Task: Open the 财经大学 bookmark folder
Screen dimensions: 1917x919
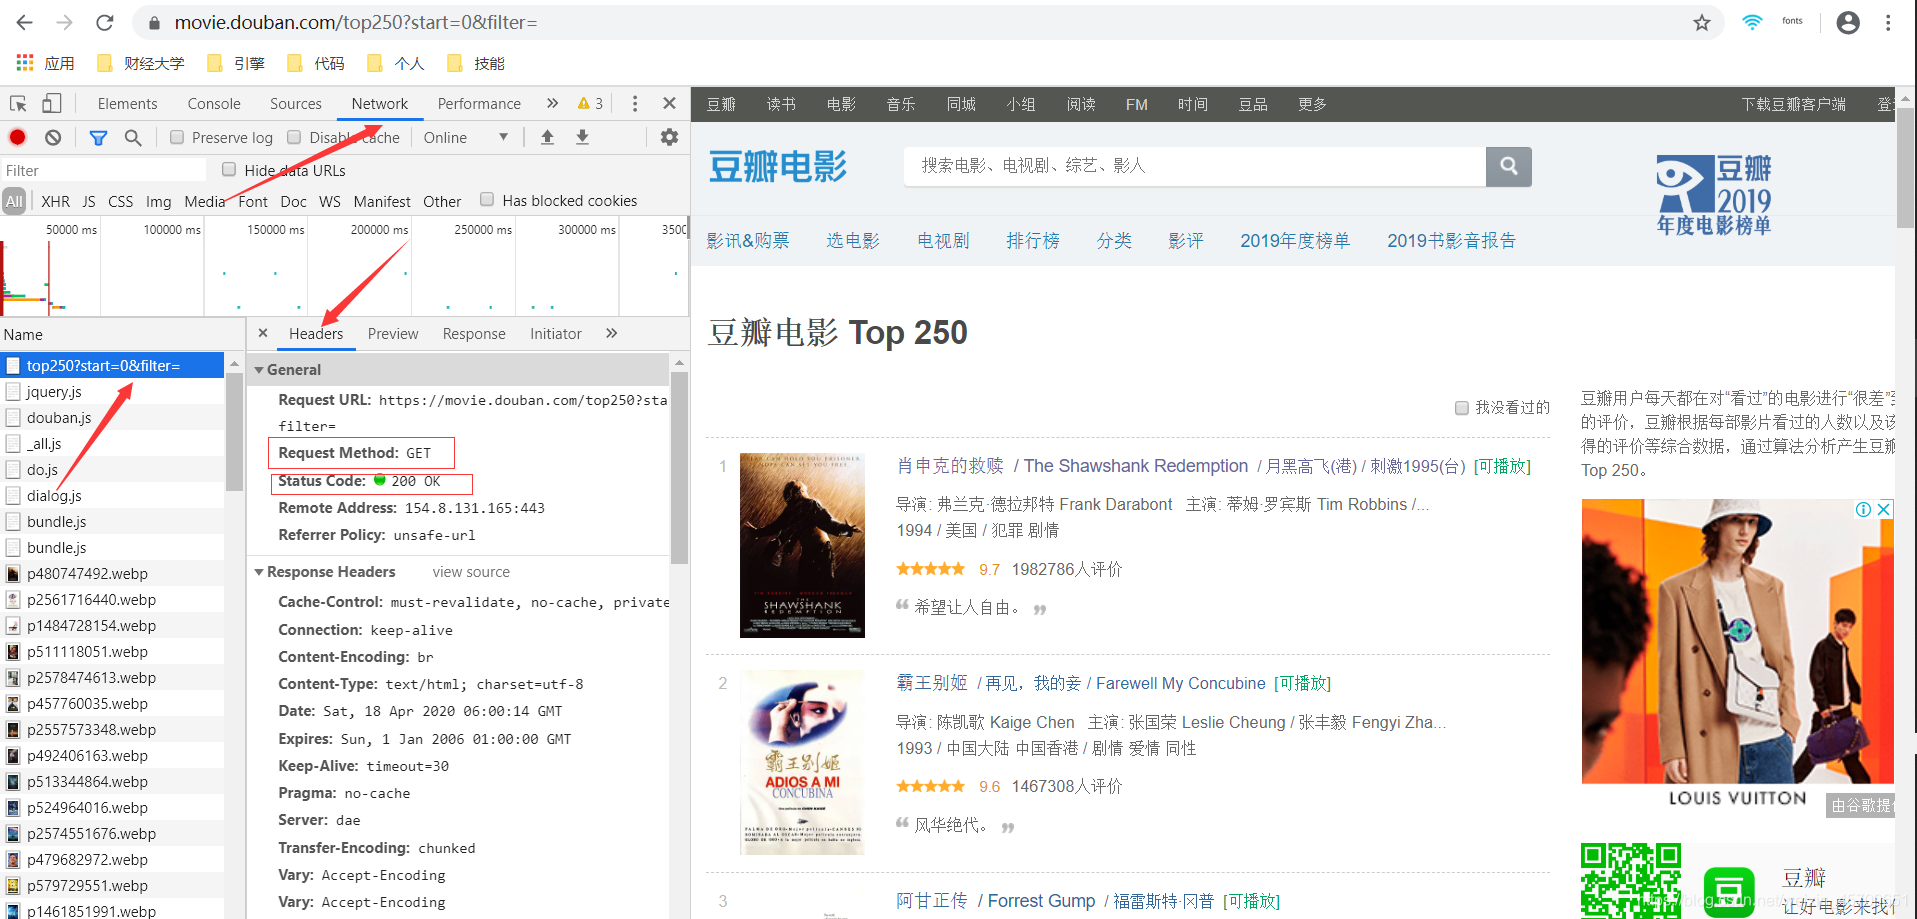Action: pos(141,63)
